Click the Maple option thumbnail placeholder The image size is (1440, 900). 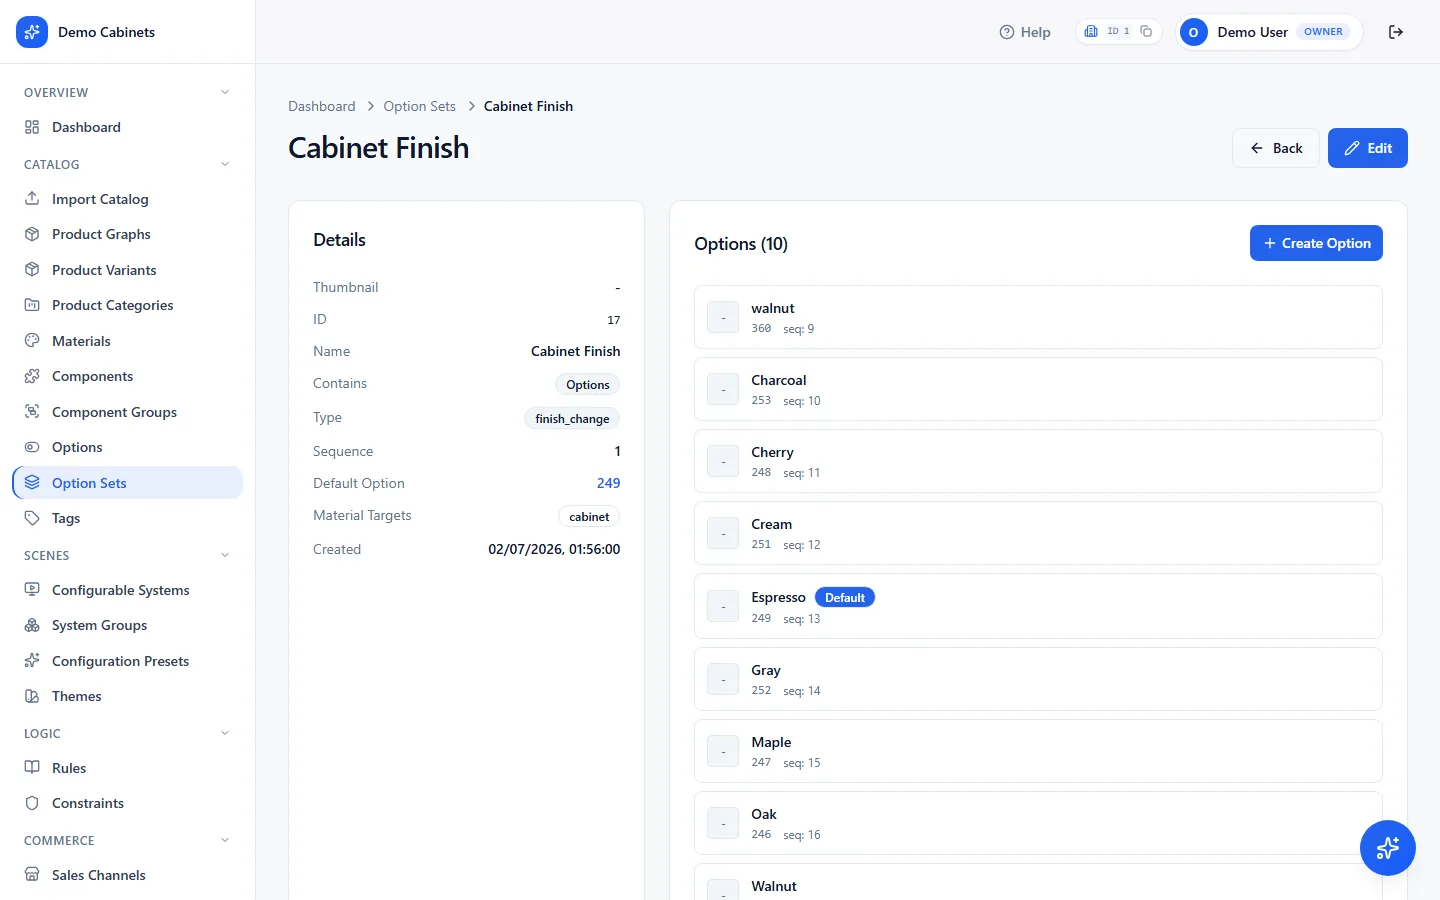(723, 751)
